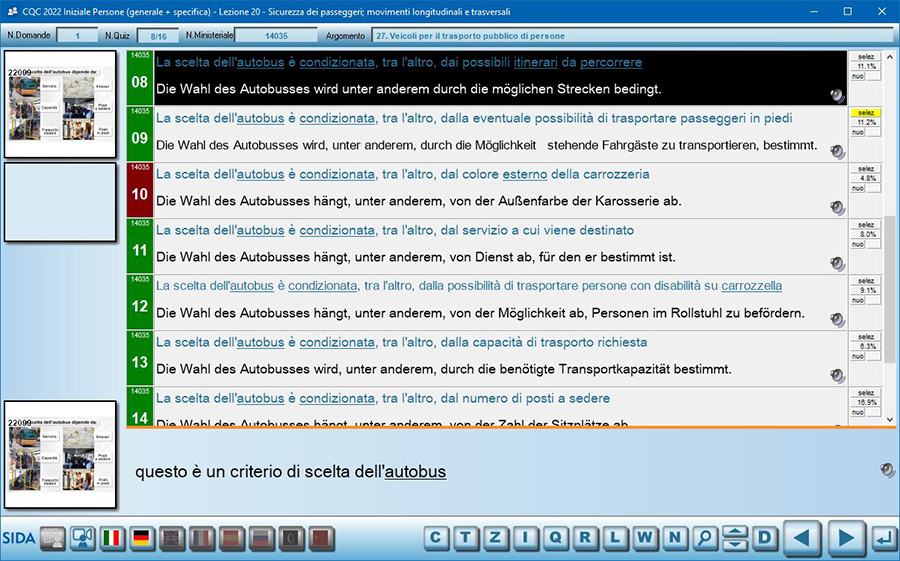The image size is (900, 561).
Task: Go to next question with right arrow
Action: point(846,538)
